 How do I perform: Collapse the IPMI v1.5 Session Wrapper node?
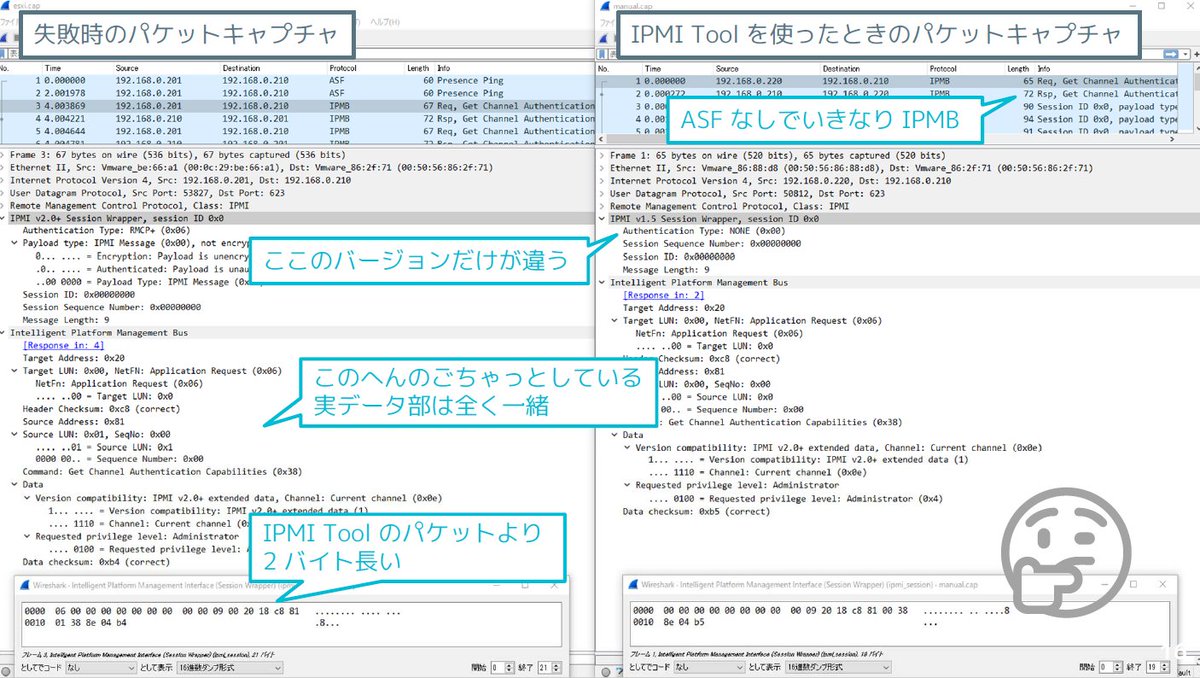click(602, 218)
